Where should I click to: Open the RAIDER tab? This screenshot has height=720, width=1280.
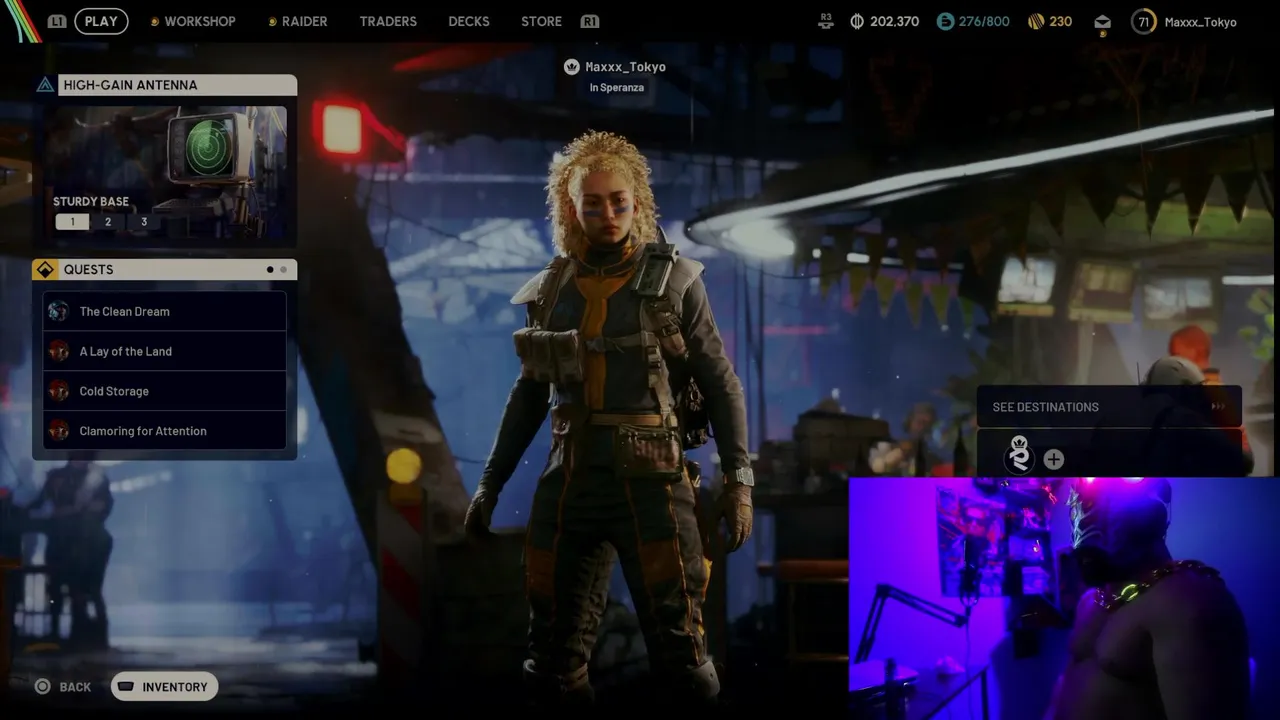tap(304, 21)
